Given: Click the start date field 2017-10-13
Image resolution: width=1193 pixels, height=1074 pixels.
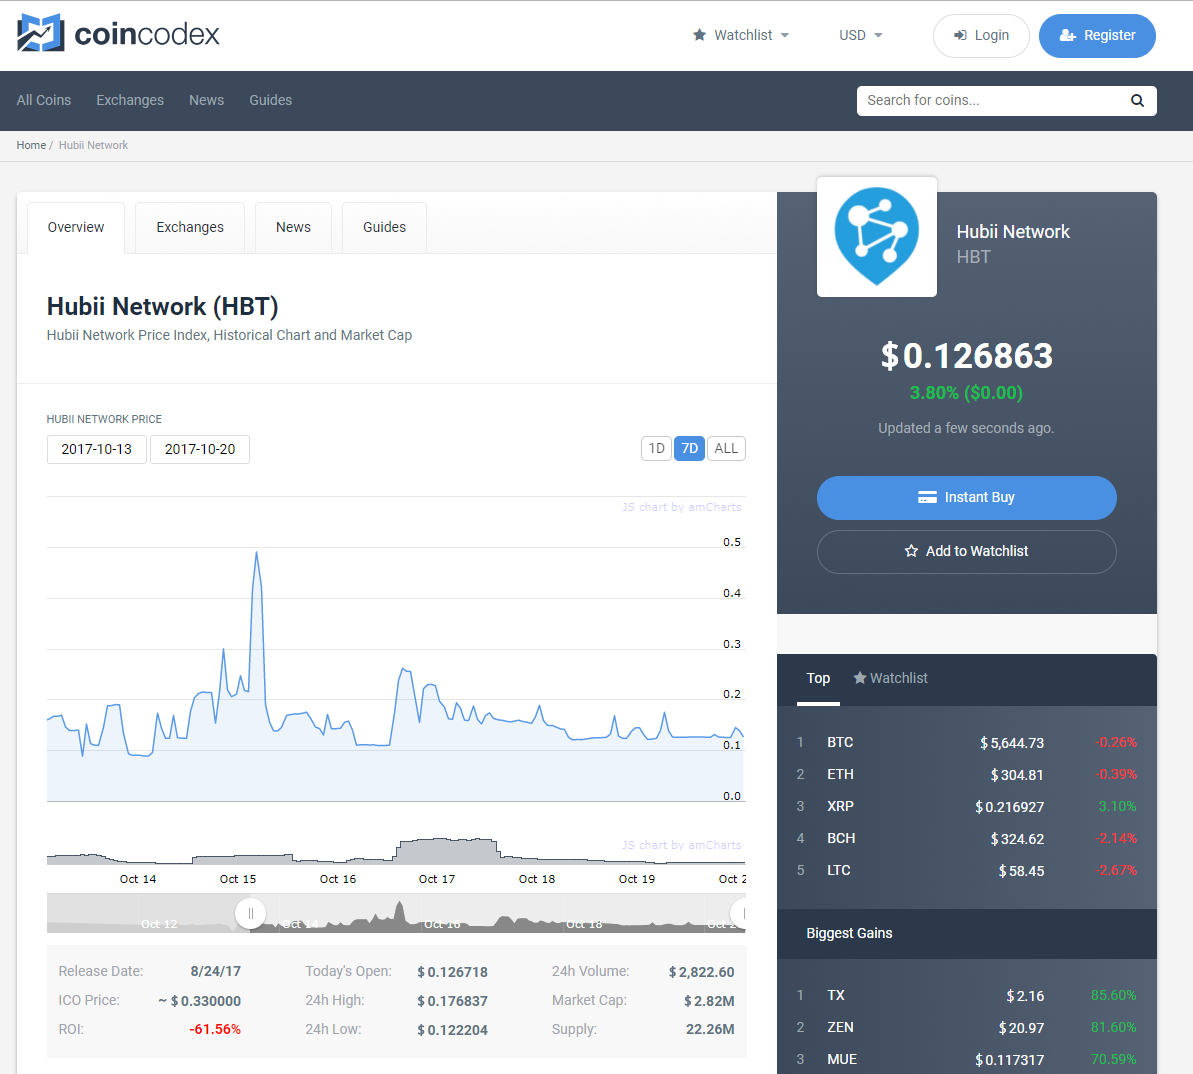Looking at the screenshot, I should click(97, 450).
